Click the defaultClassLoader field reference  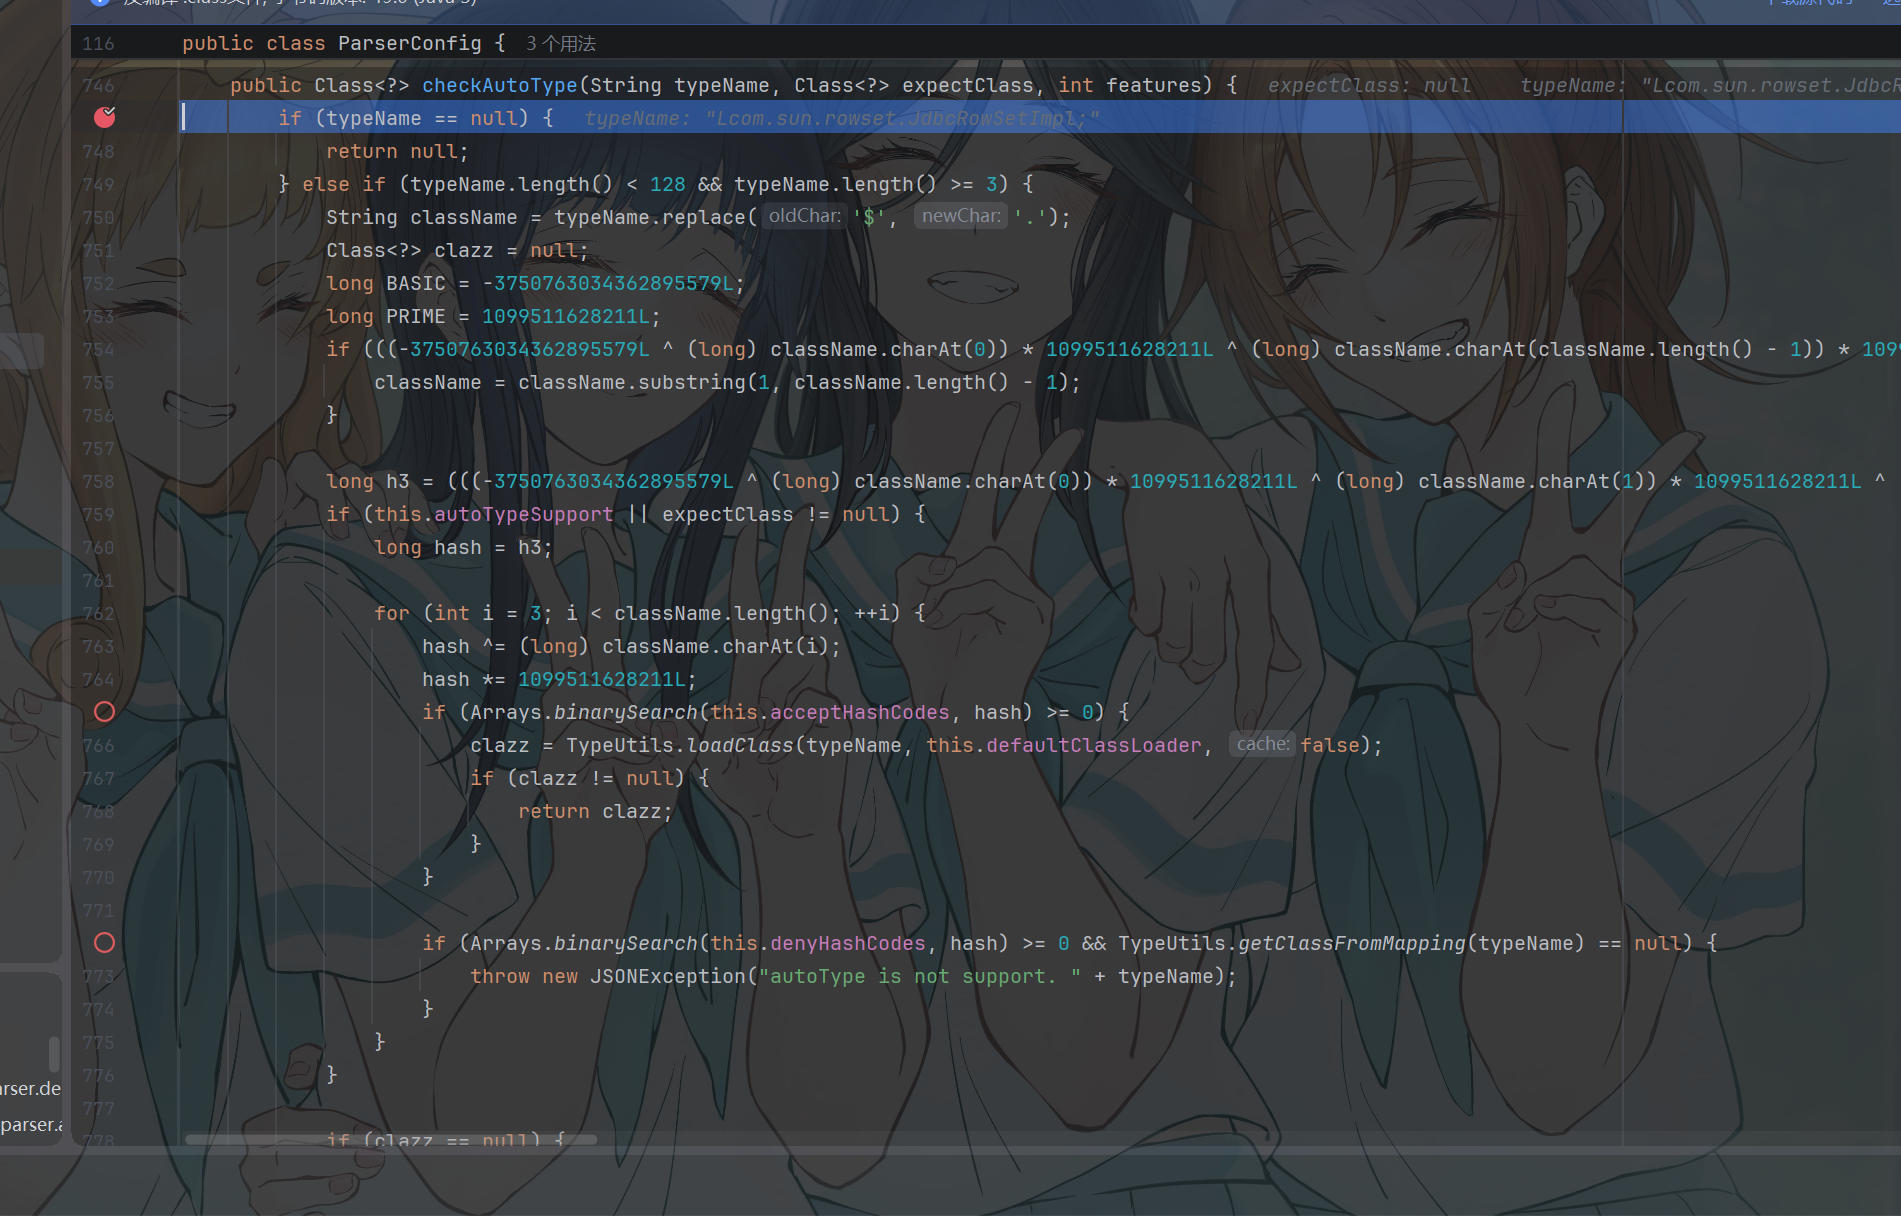click(x=1094, y=745)
